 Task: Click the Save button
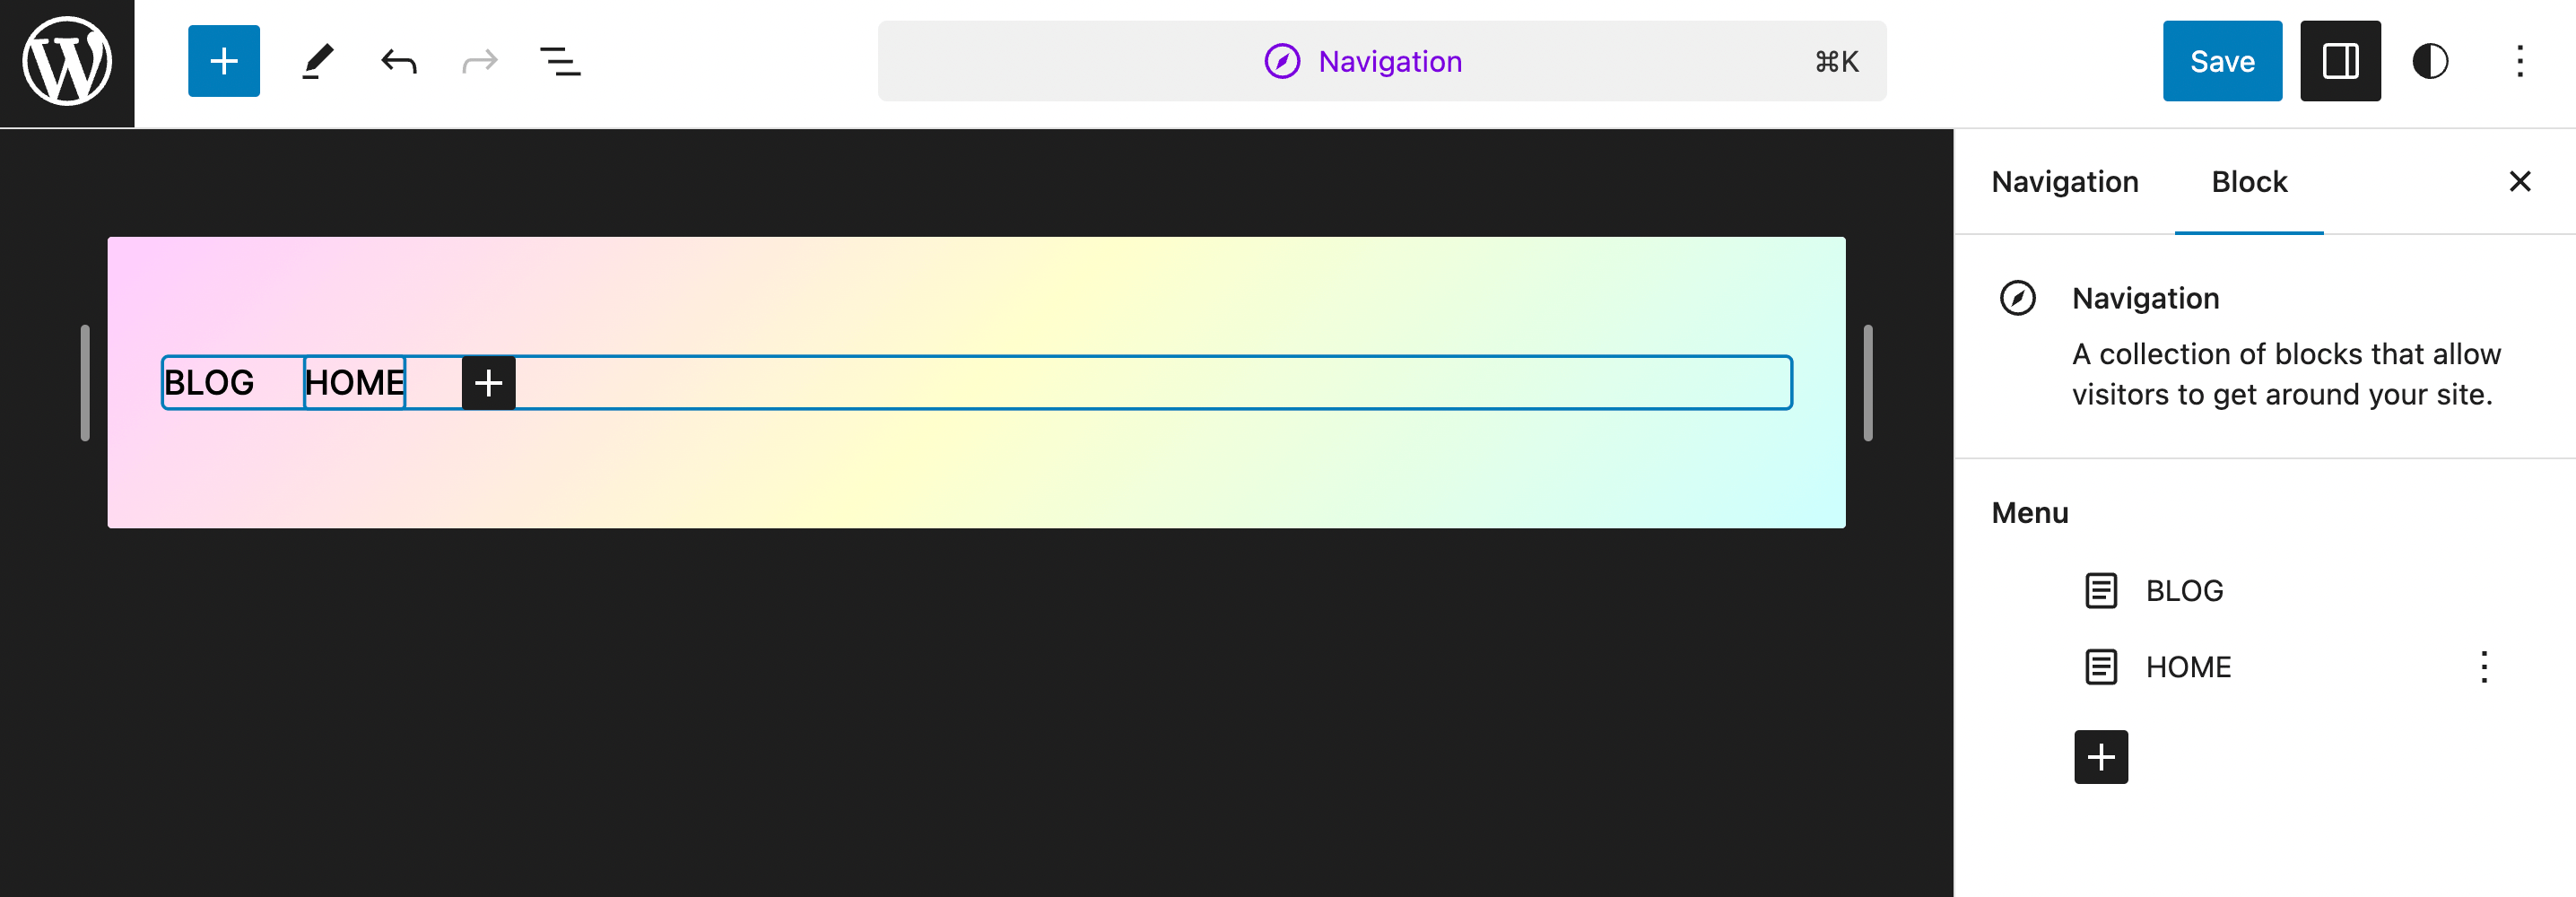click(x=2222, y=61)
